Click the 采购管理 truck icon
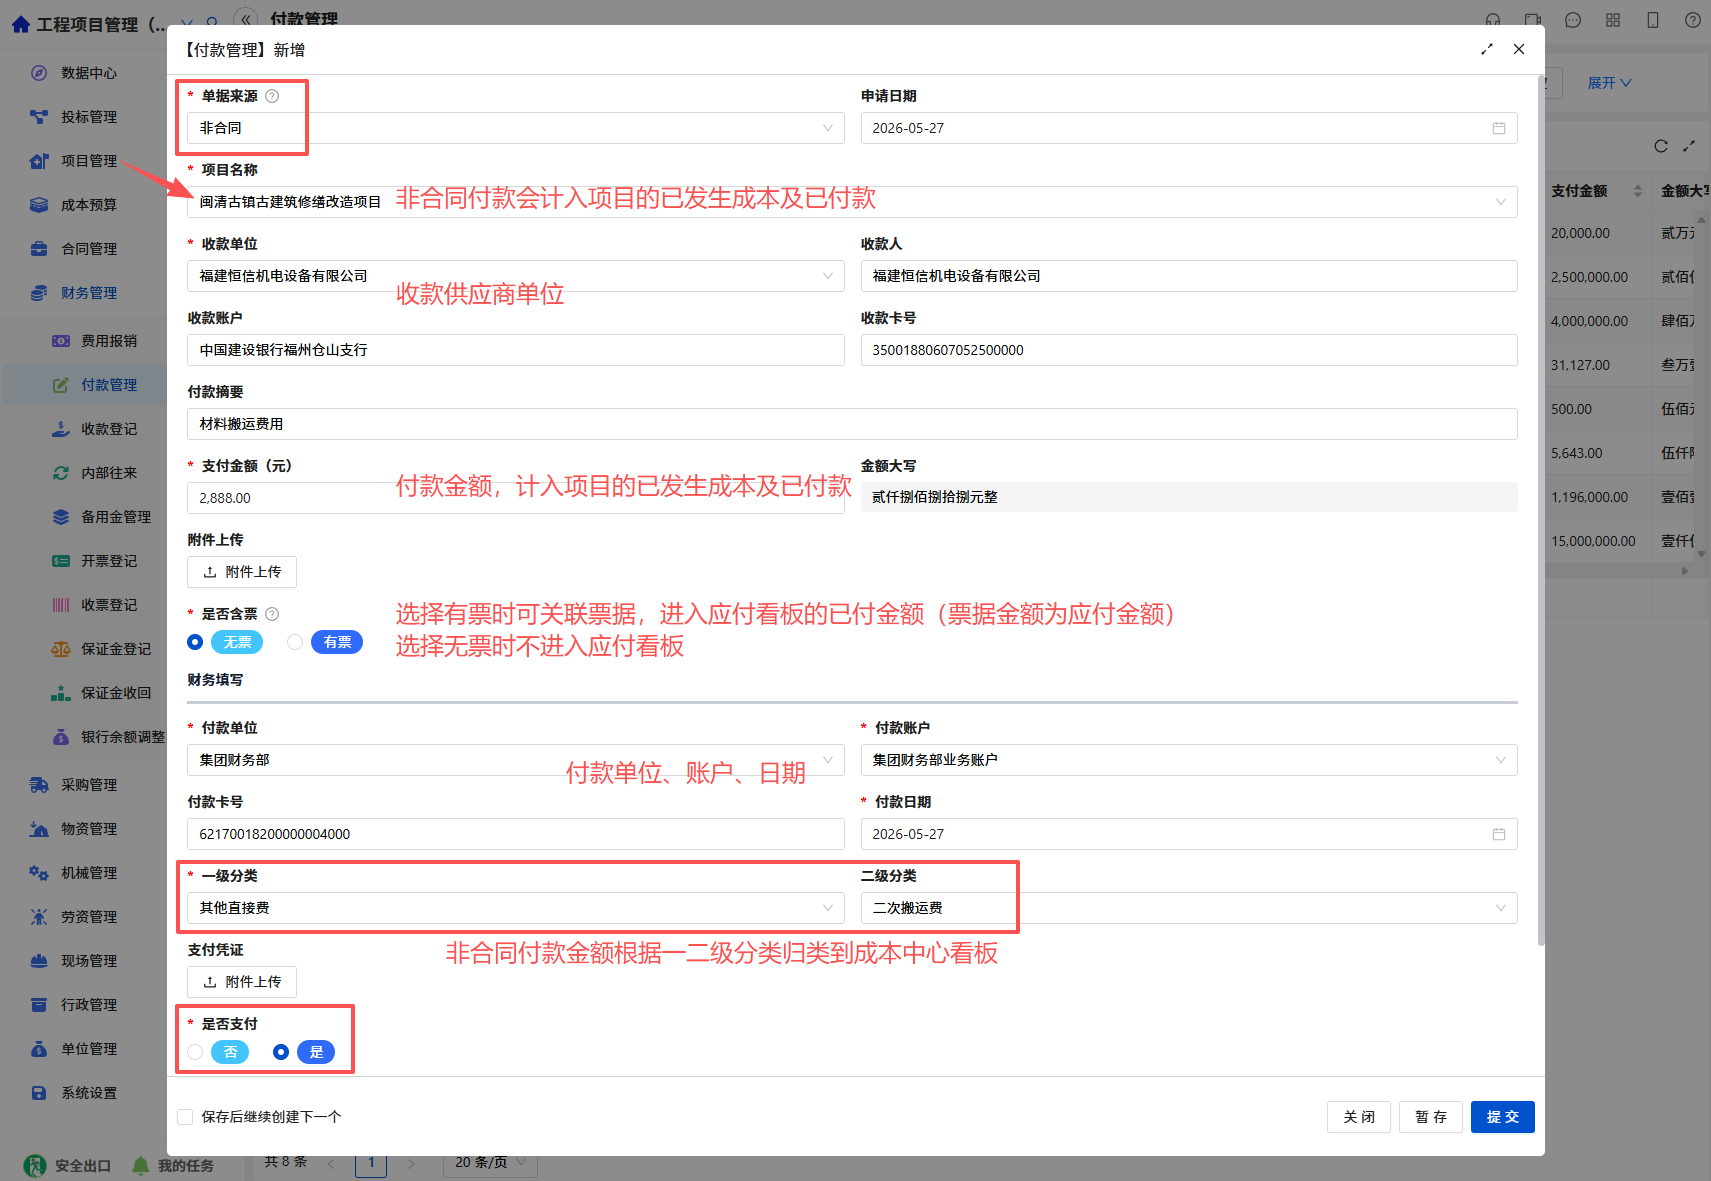Image resolution: width=1711 pixels, height=1181 pixels. point(39,785)
